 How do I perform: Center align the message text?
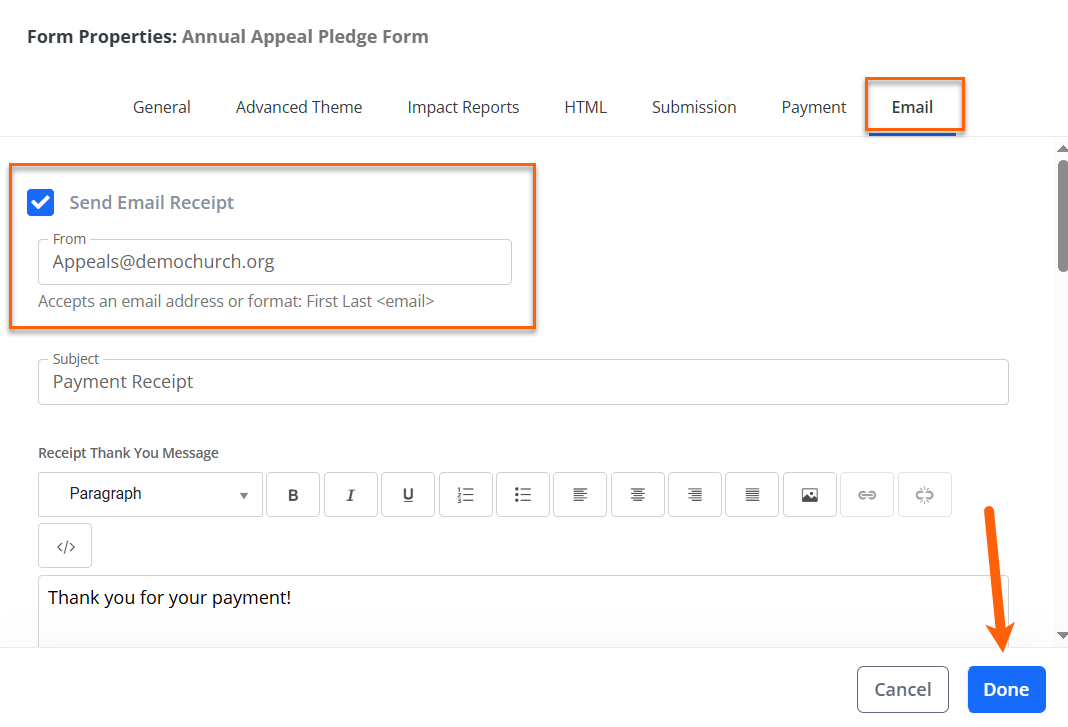coord(638,495)
